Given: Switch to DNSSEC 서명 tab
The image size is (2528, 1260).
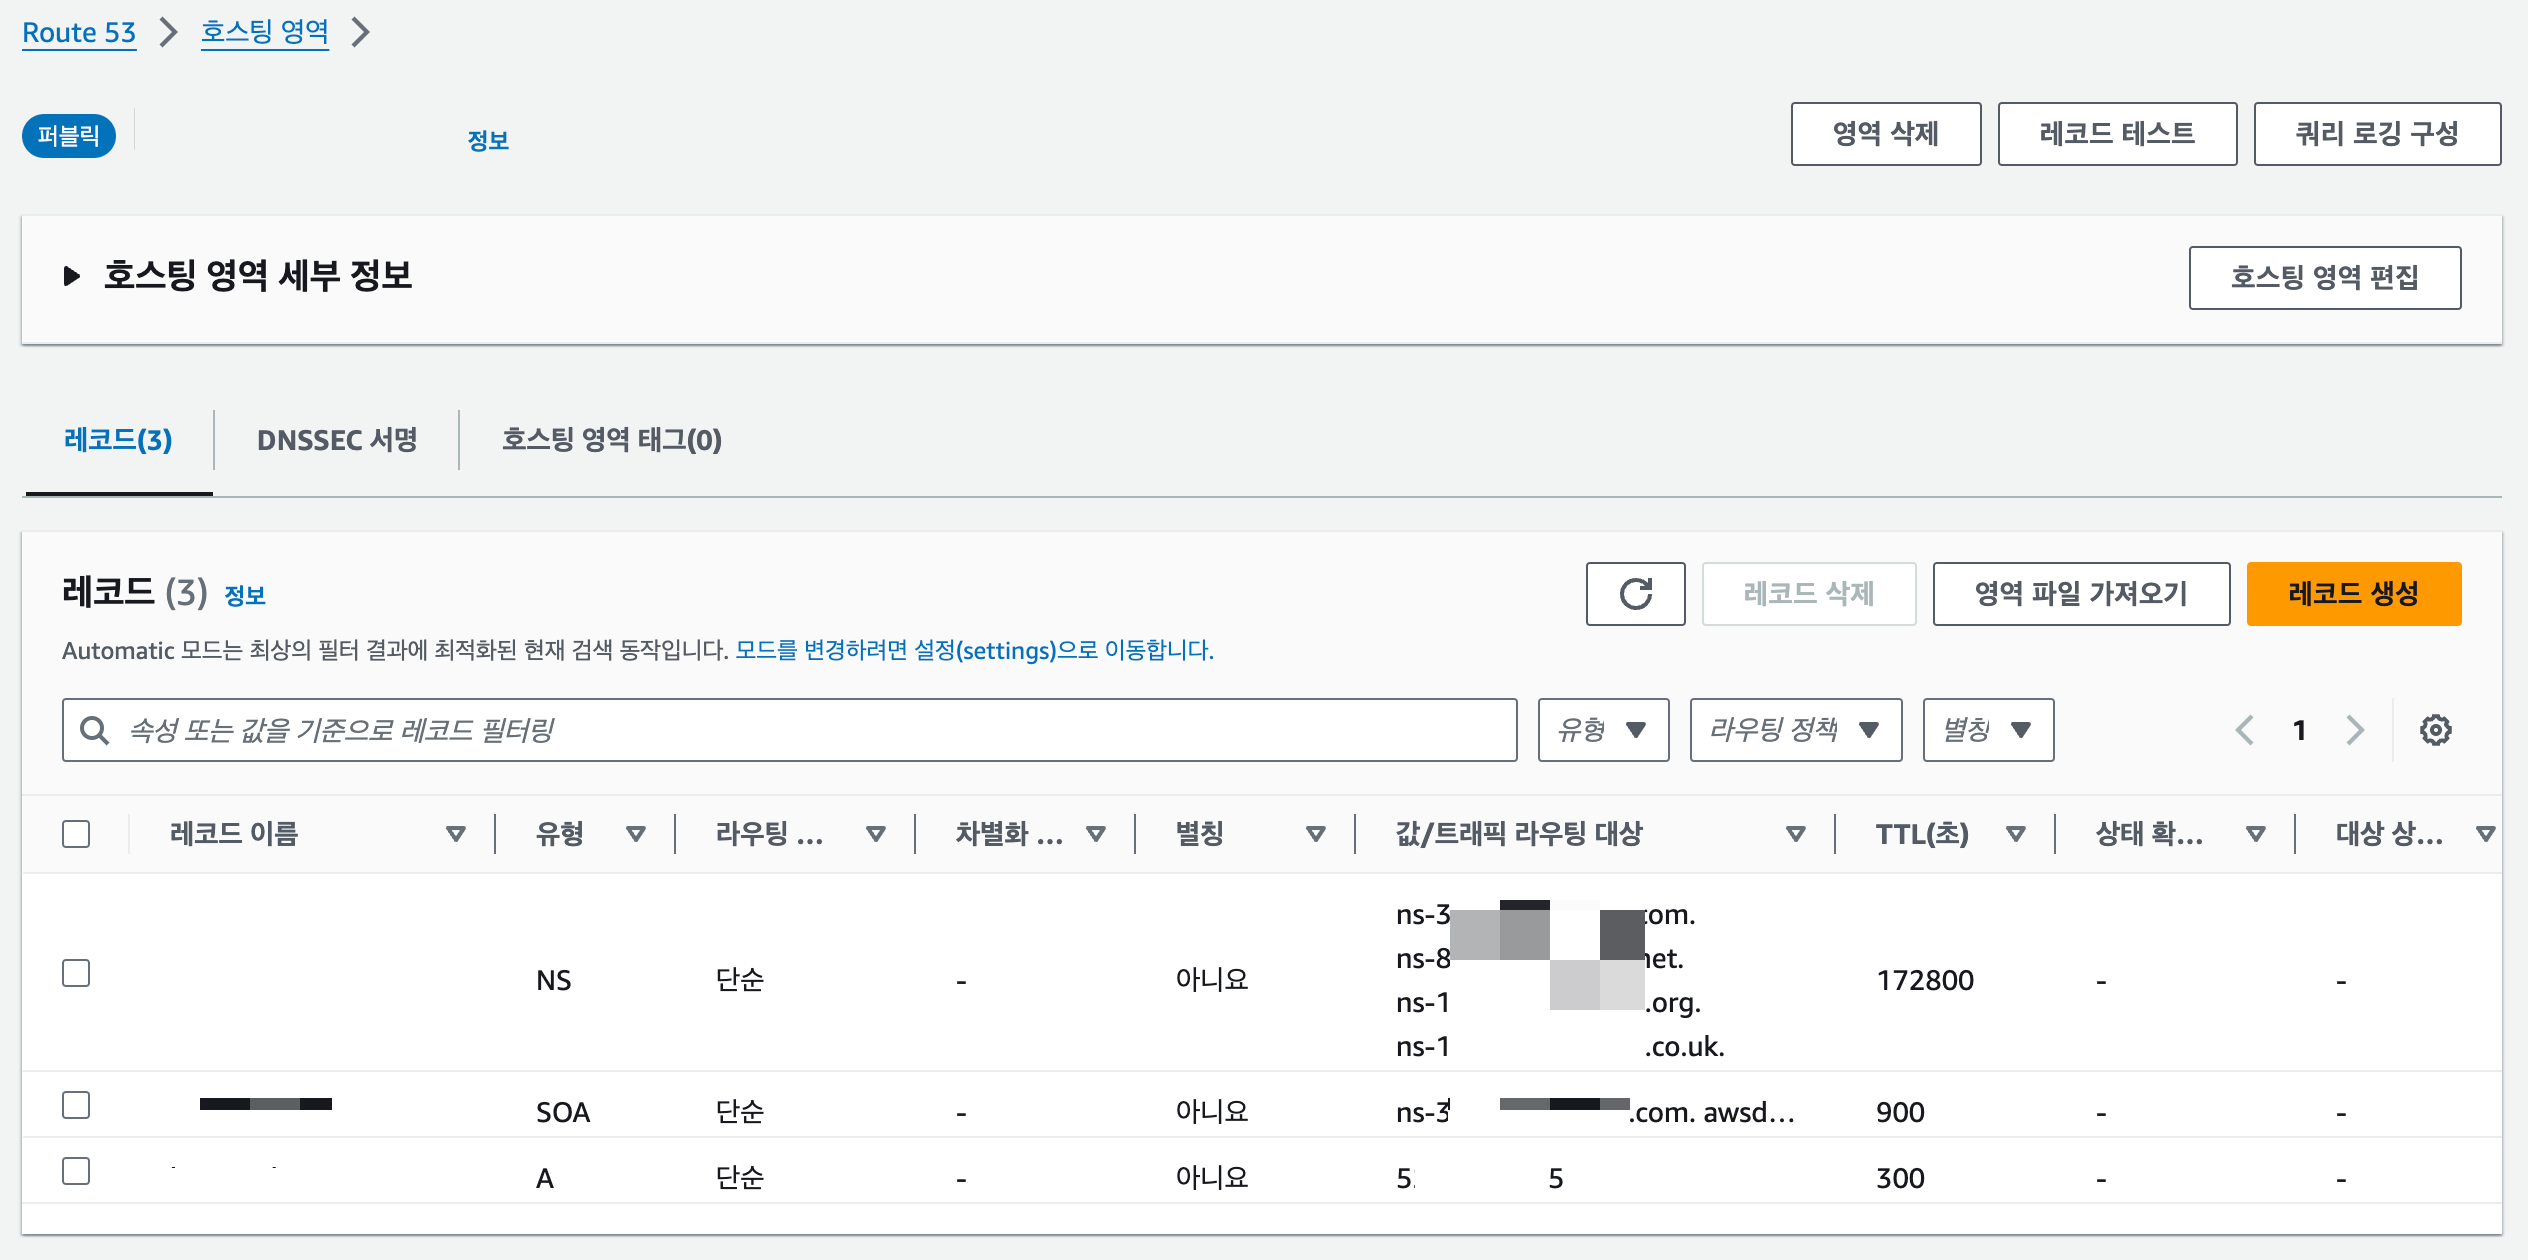Looking at the screenshot, I should point(337,440).
